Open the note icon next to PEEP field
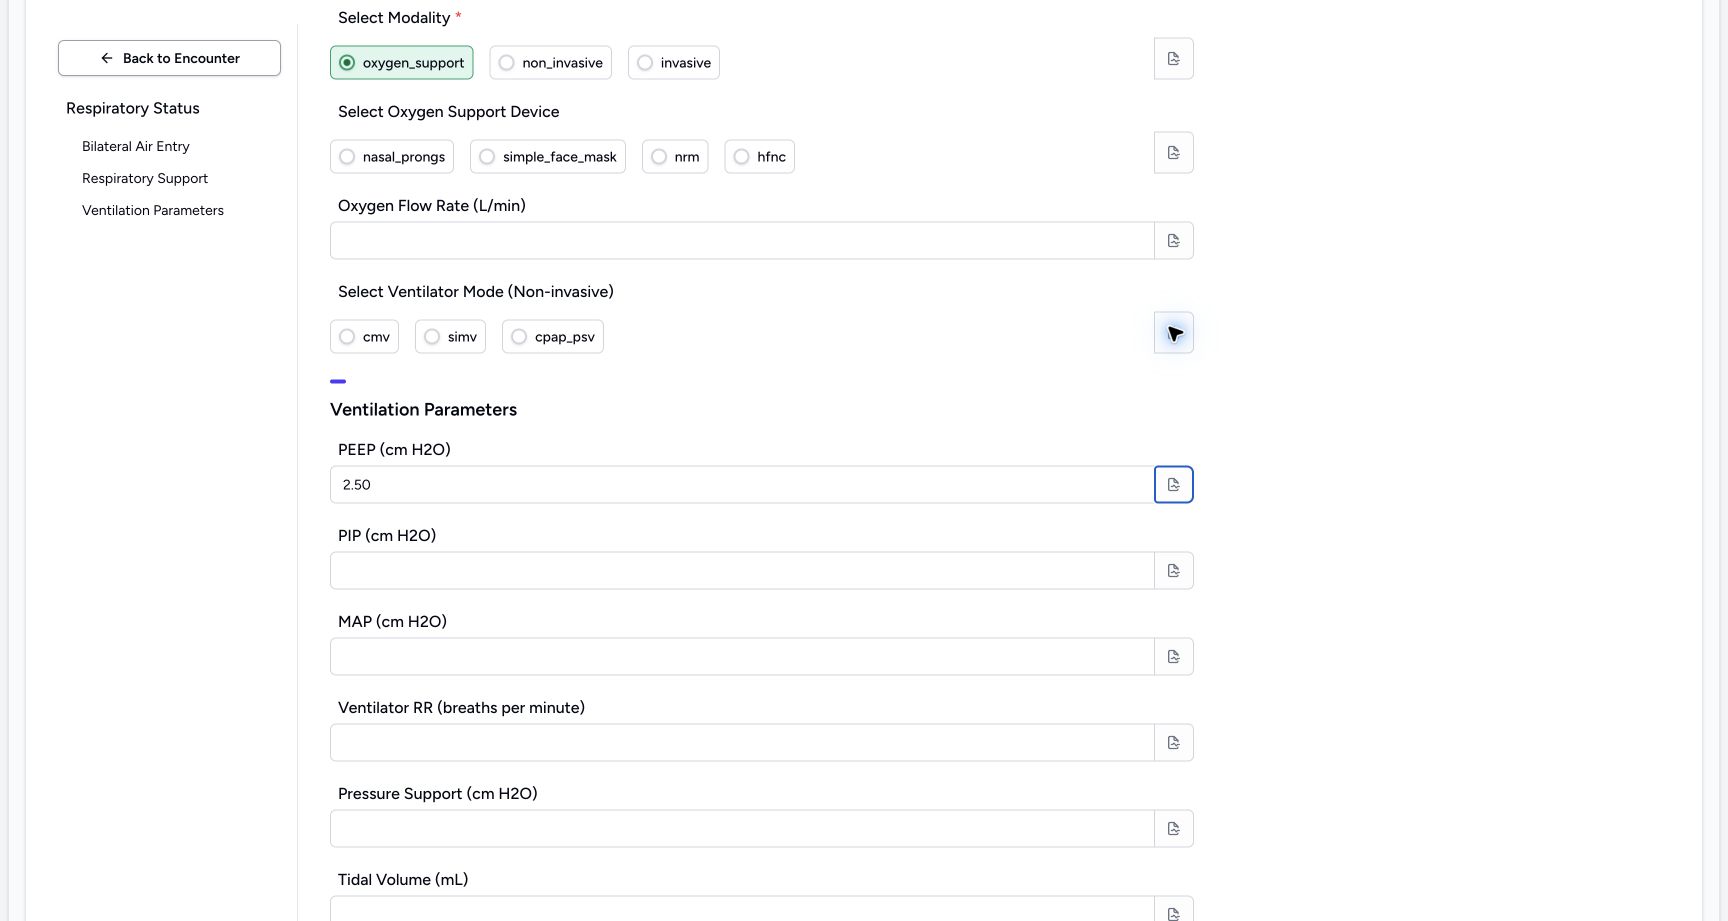This screenshot has height=921, width=1728. point(1174,485)
